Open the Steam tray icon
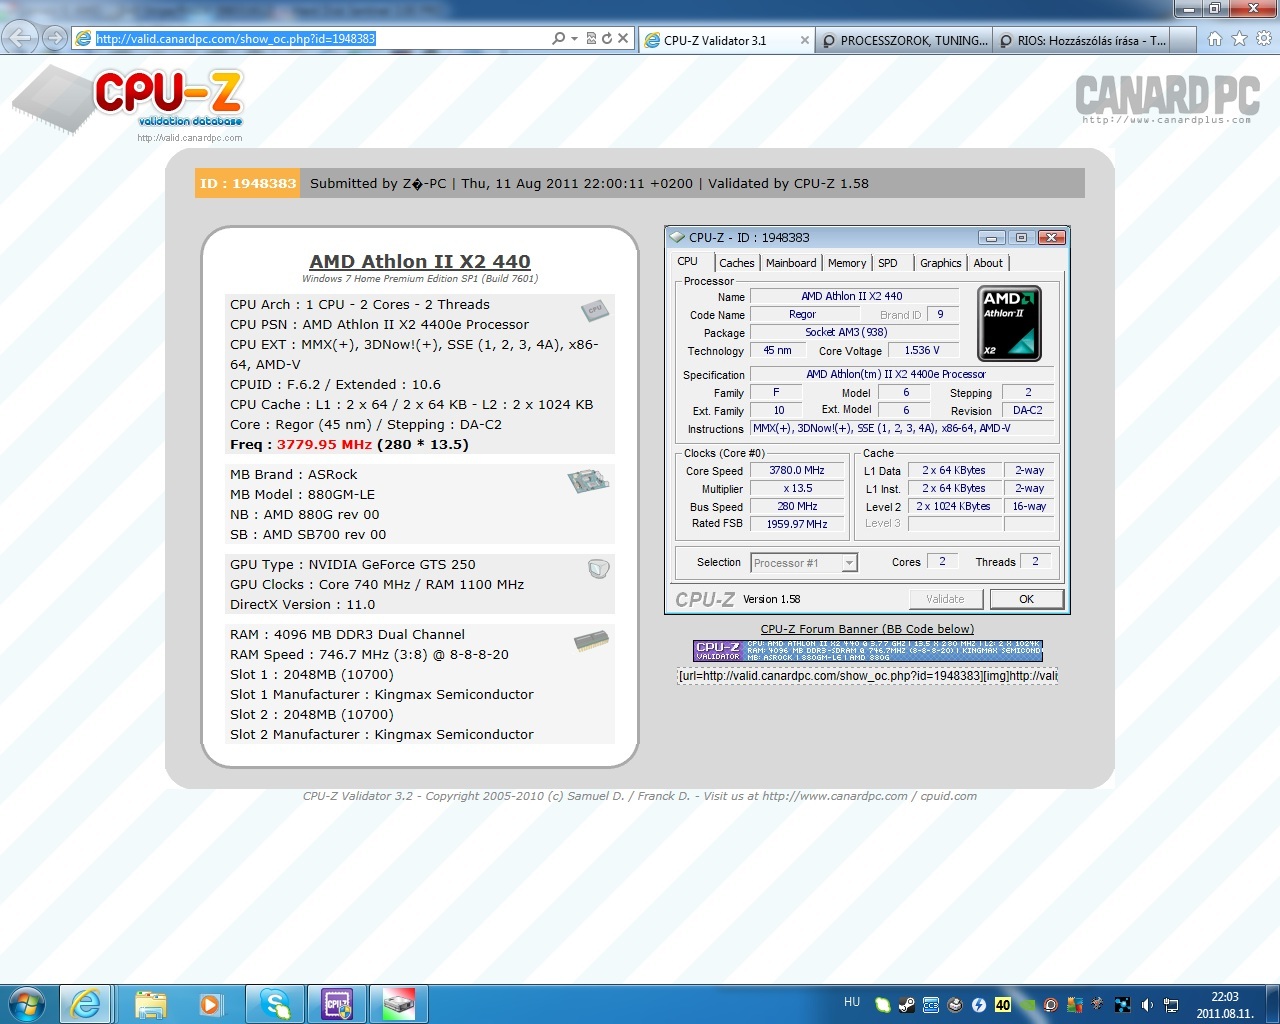Viewport: 1280px width, 1024px height. point(907,1005)
